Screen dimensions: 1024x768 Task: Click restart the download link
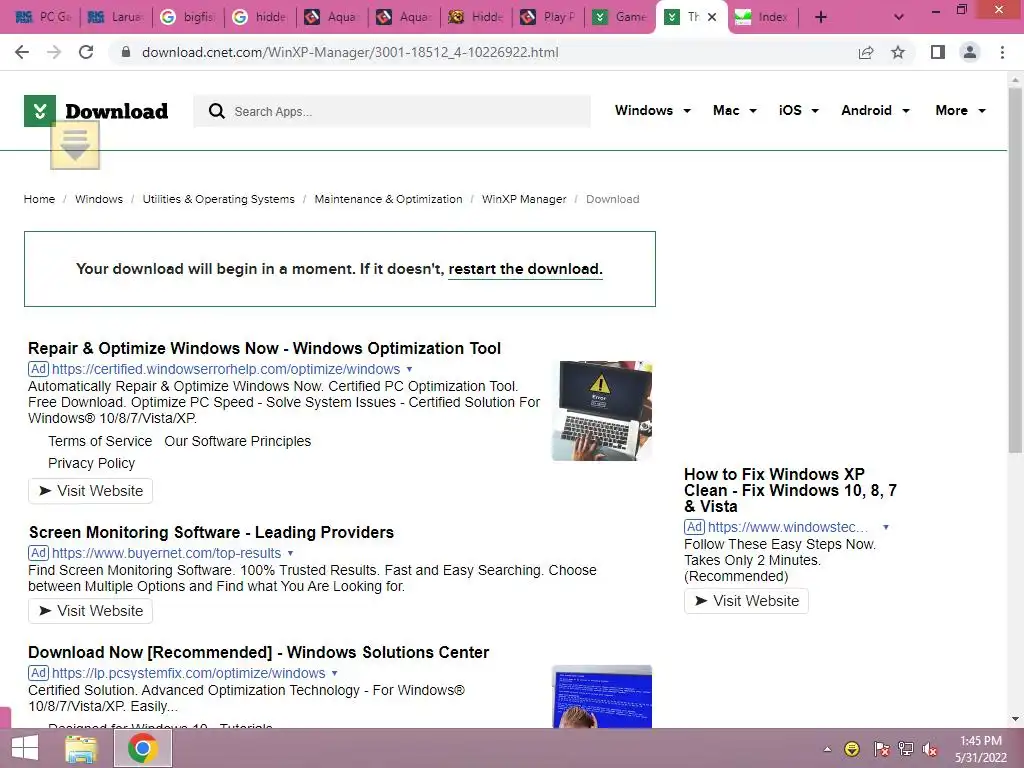click(525, 269)
